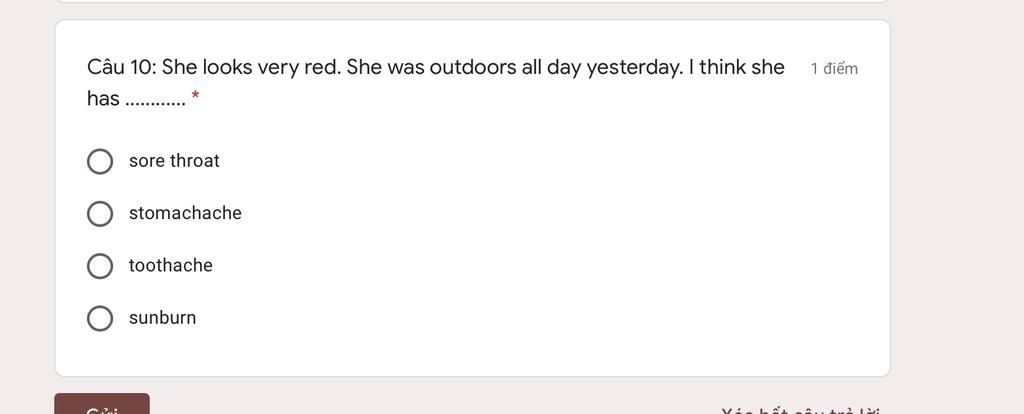Click the word "has" on second line
The width and height of the screenshot is (1024, 414).
[103, 98]
